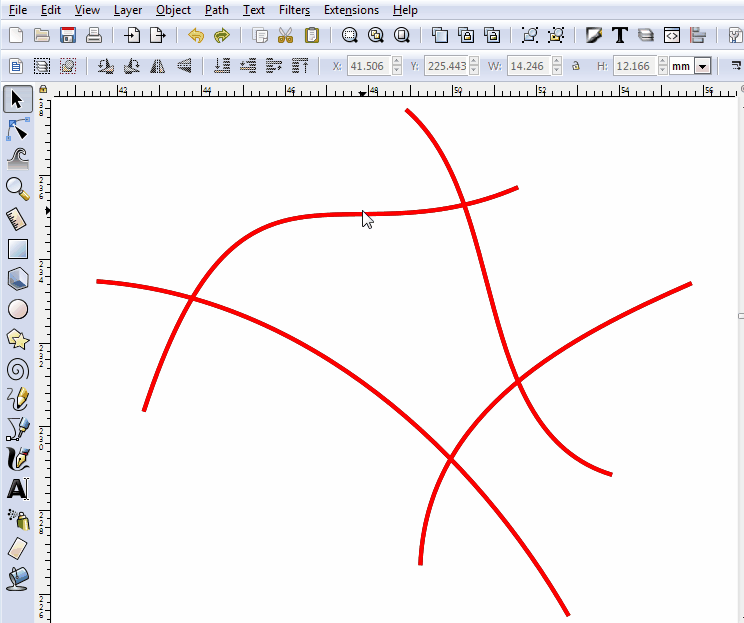Group the selected objects
744x623 pixels.
click(530, 36)
